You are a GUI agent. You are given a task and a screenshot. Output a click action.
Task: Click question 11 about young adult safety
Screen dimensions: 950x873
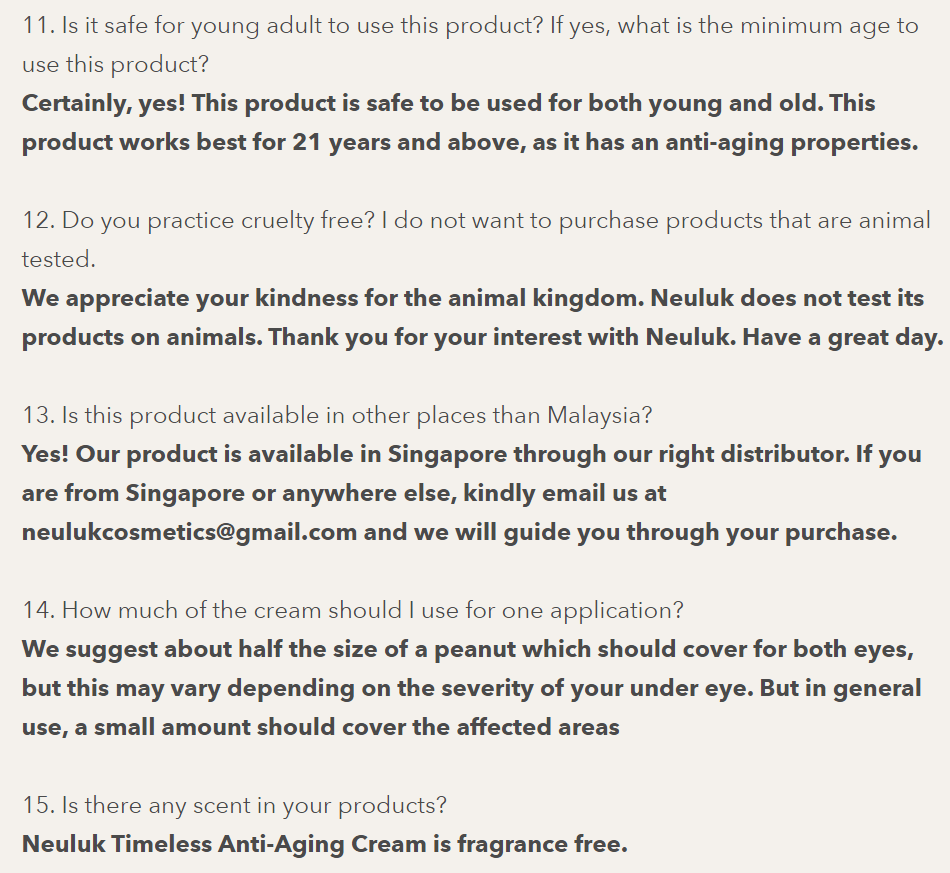470,26
